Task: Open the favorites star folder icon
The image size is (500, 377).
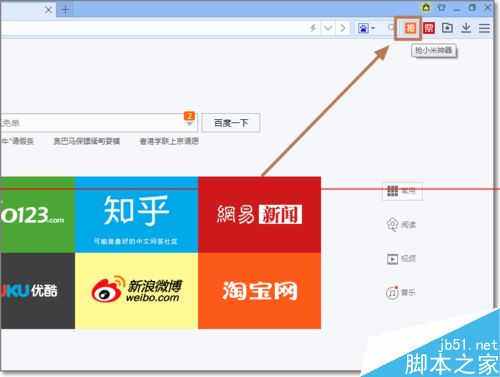Action: [447, 28]
